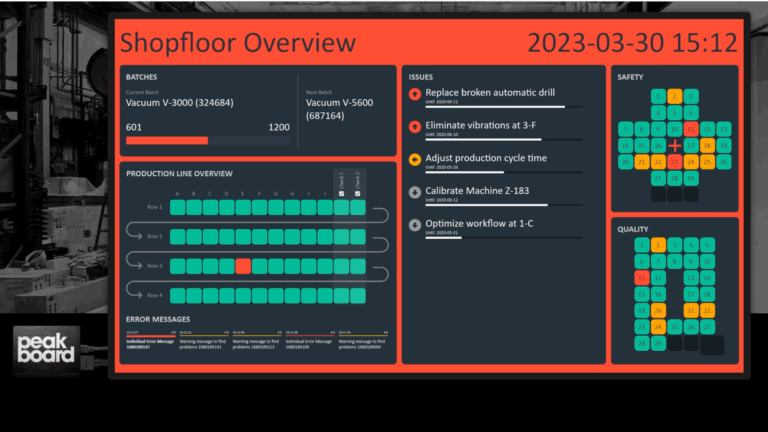This screenshot has width=768, height=432.
Task: Select red day 11 in Safety grid
Action: 691,130
